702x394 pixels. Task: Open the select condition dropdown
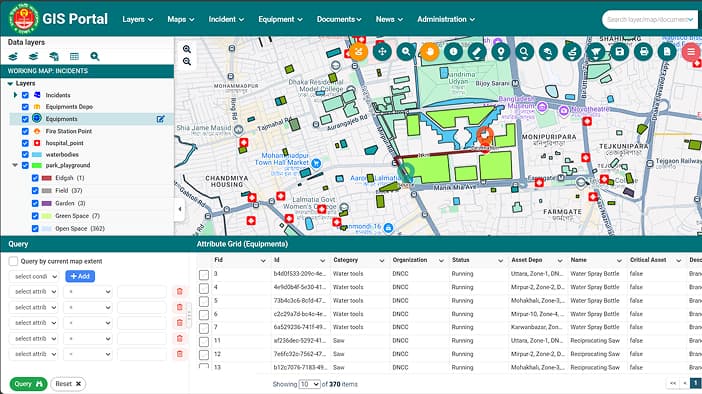34,276
